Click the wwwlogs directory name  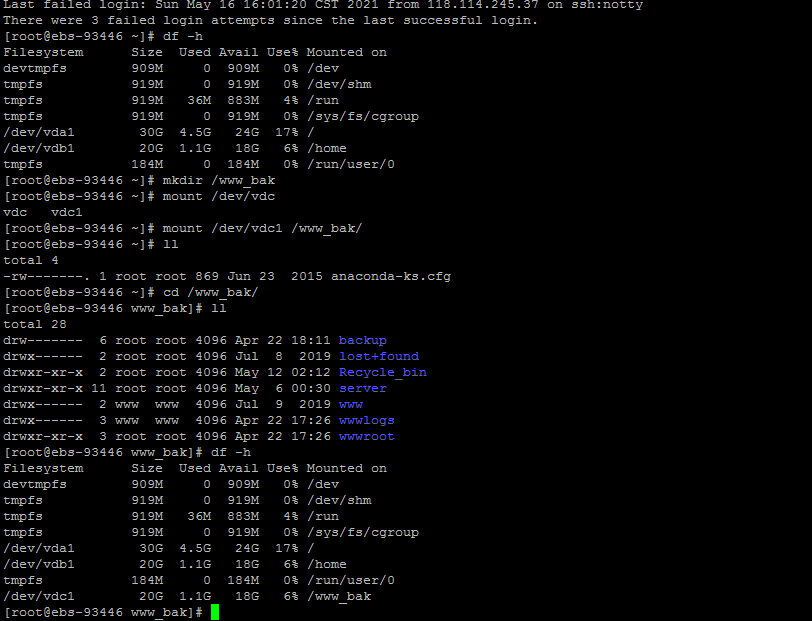pyautogui.click(x=366, y=420)
